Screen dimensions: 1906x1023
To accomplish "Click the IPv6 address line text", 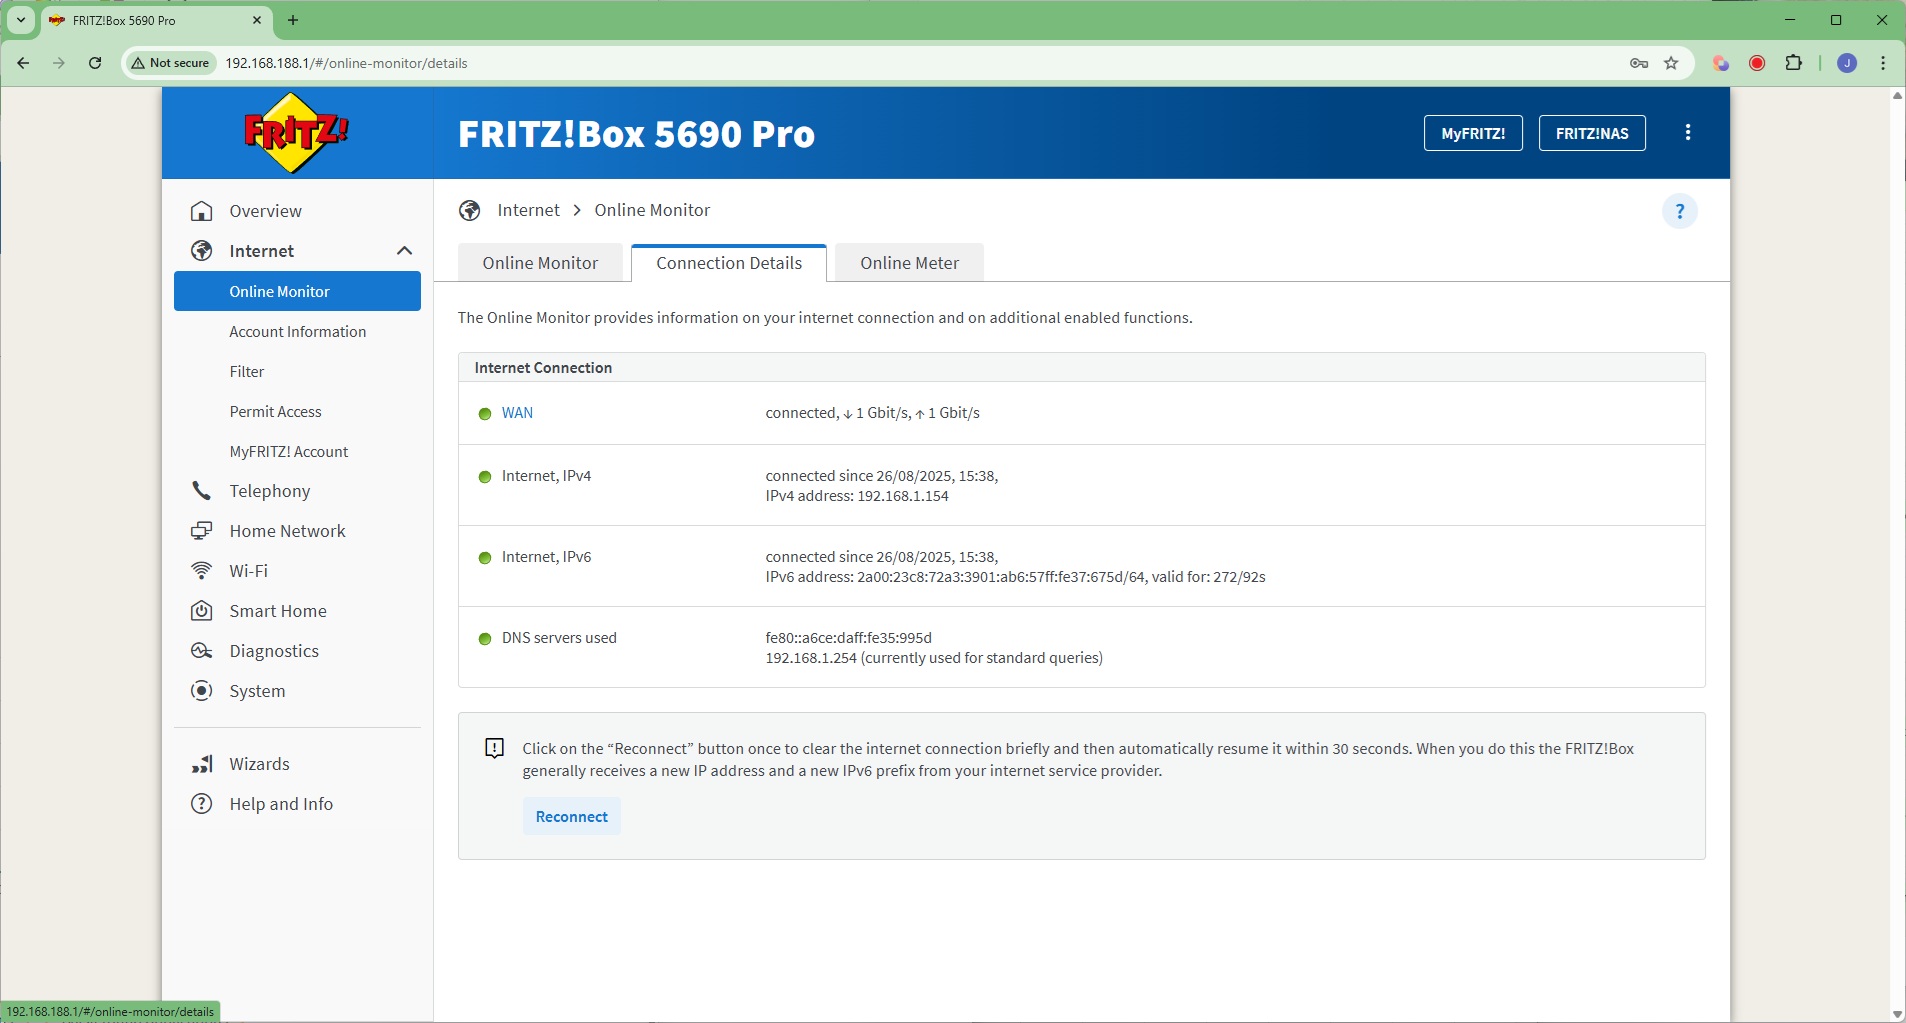I will point(1015,577).
